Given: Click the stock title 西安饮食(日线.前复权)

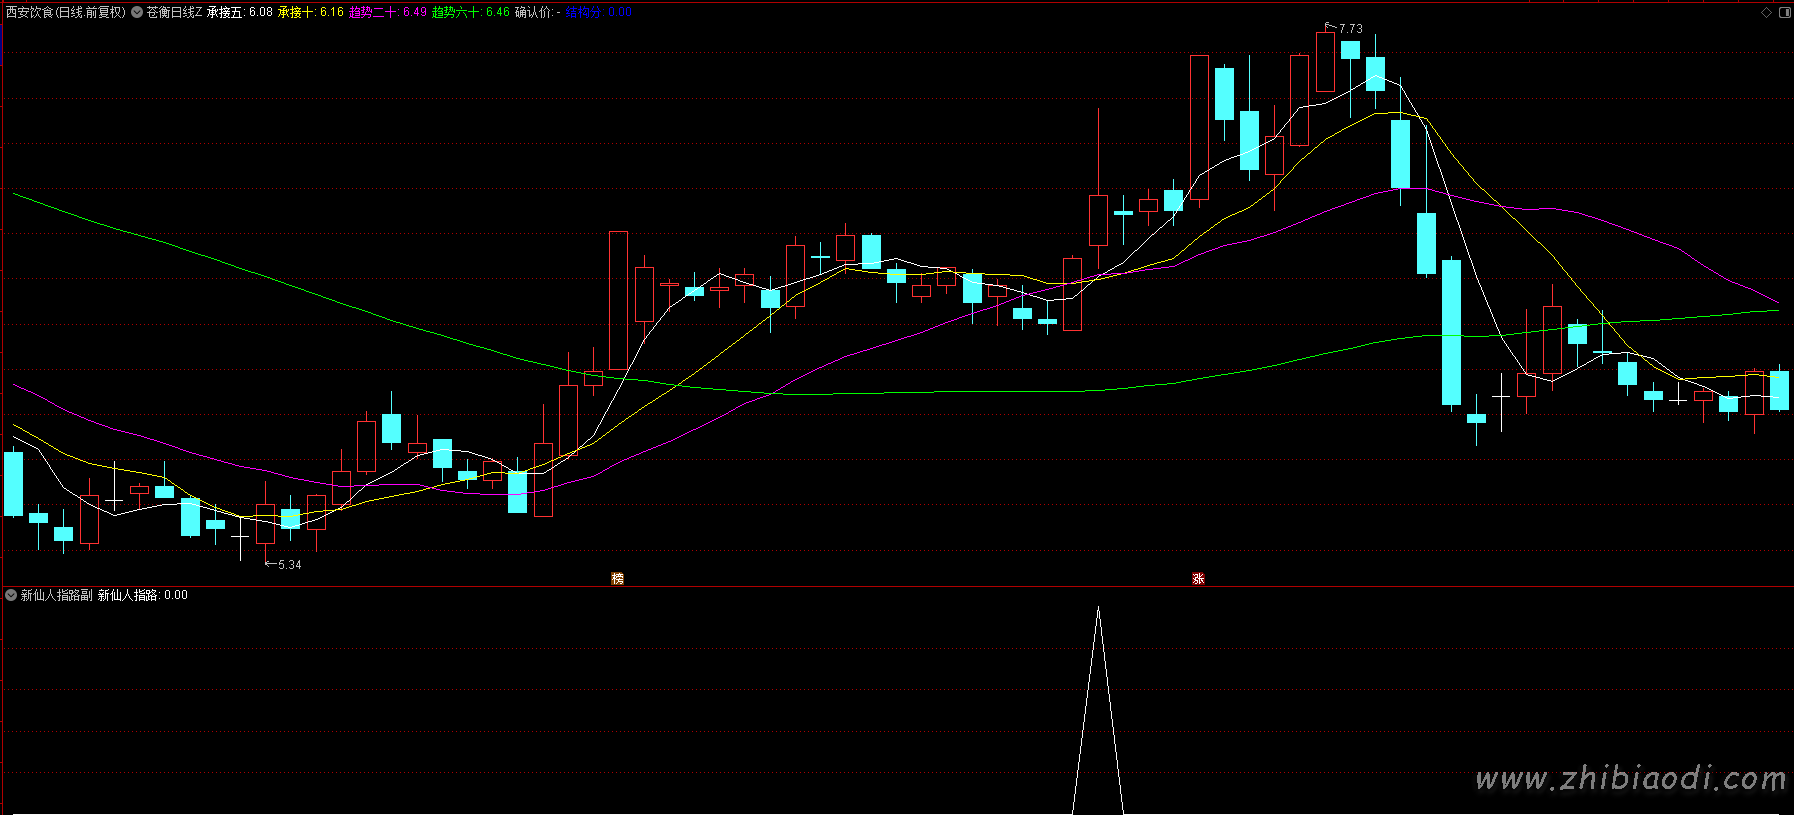Looking at the screenshot, I should click(66, 12).
